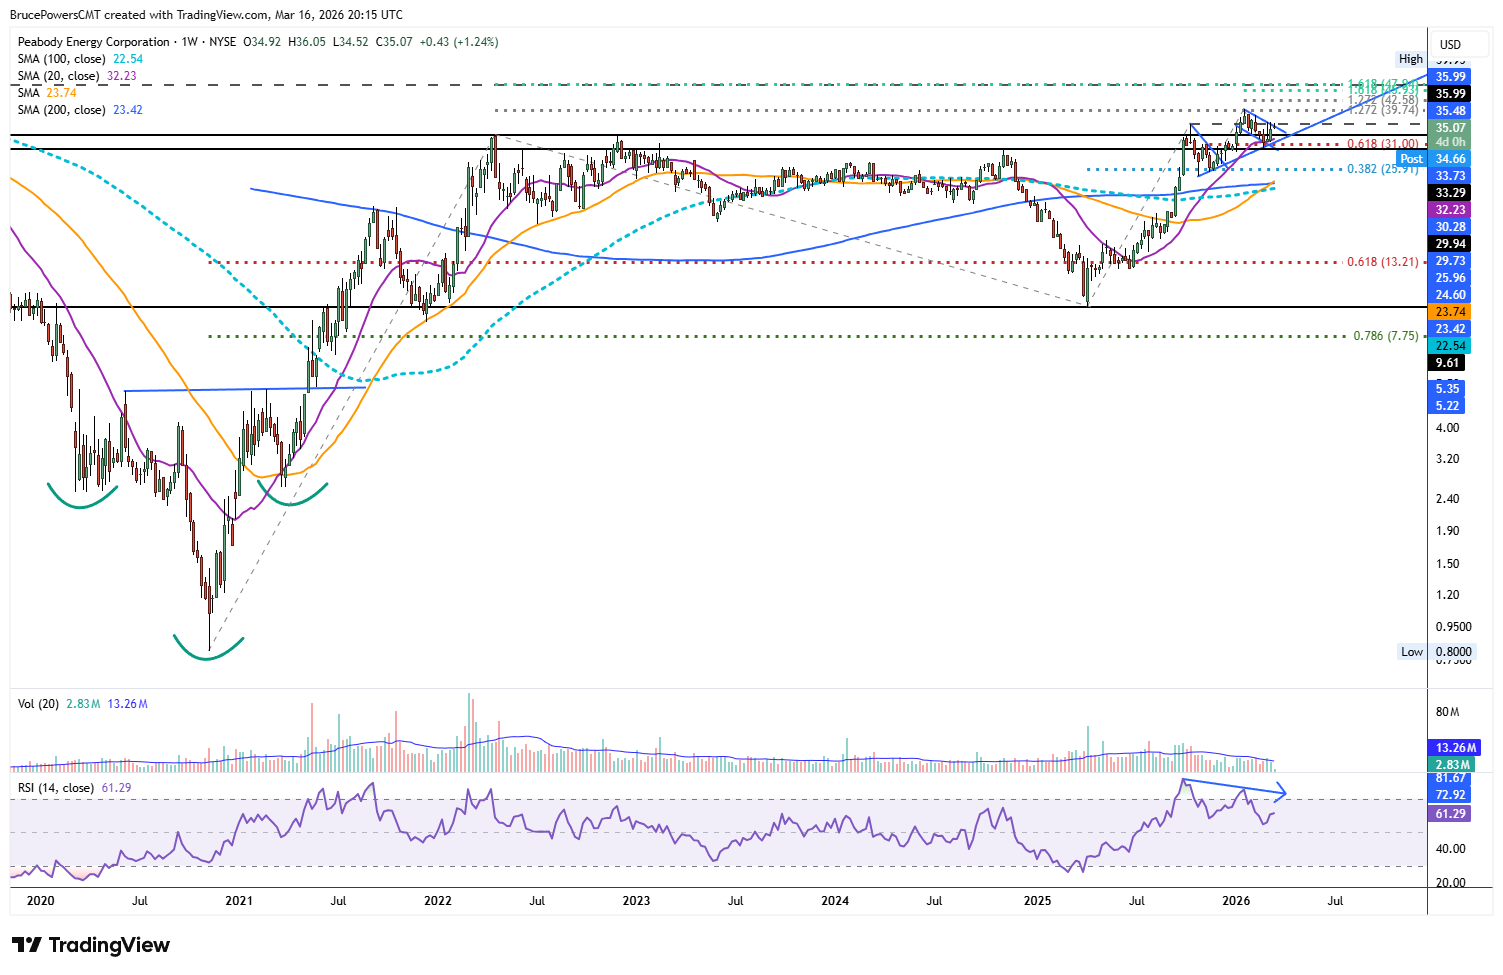Click the black 33.29 price axis label
This screenshot has width=1503, height=975.
click(1450, 193)
